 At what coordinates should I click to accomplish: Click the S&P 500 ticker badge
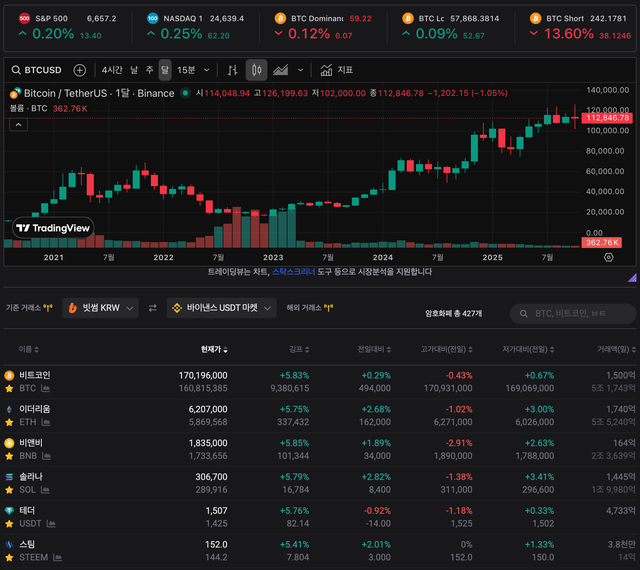coord(24,18)
